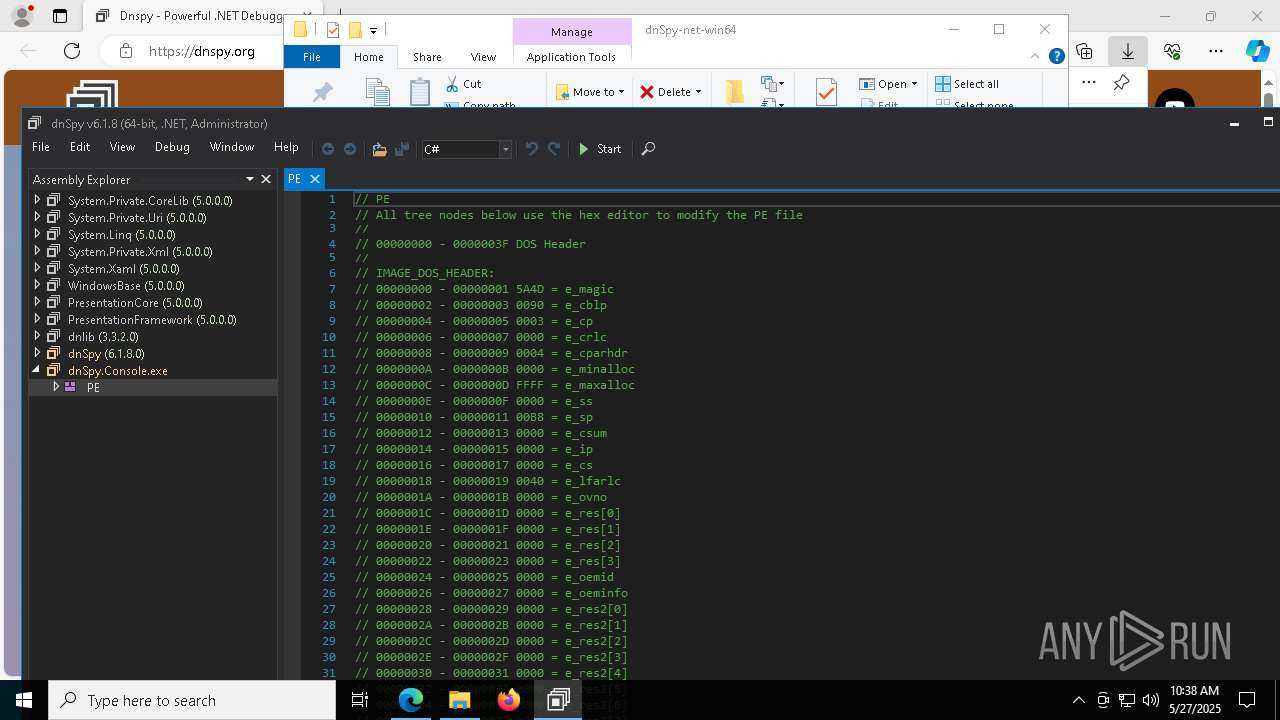This screenshot has height=720, width=1280.
Task: Expand the PresentationCore assembly node
Action: [x=37, y=302]
